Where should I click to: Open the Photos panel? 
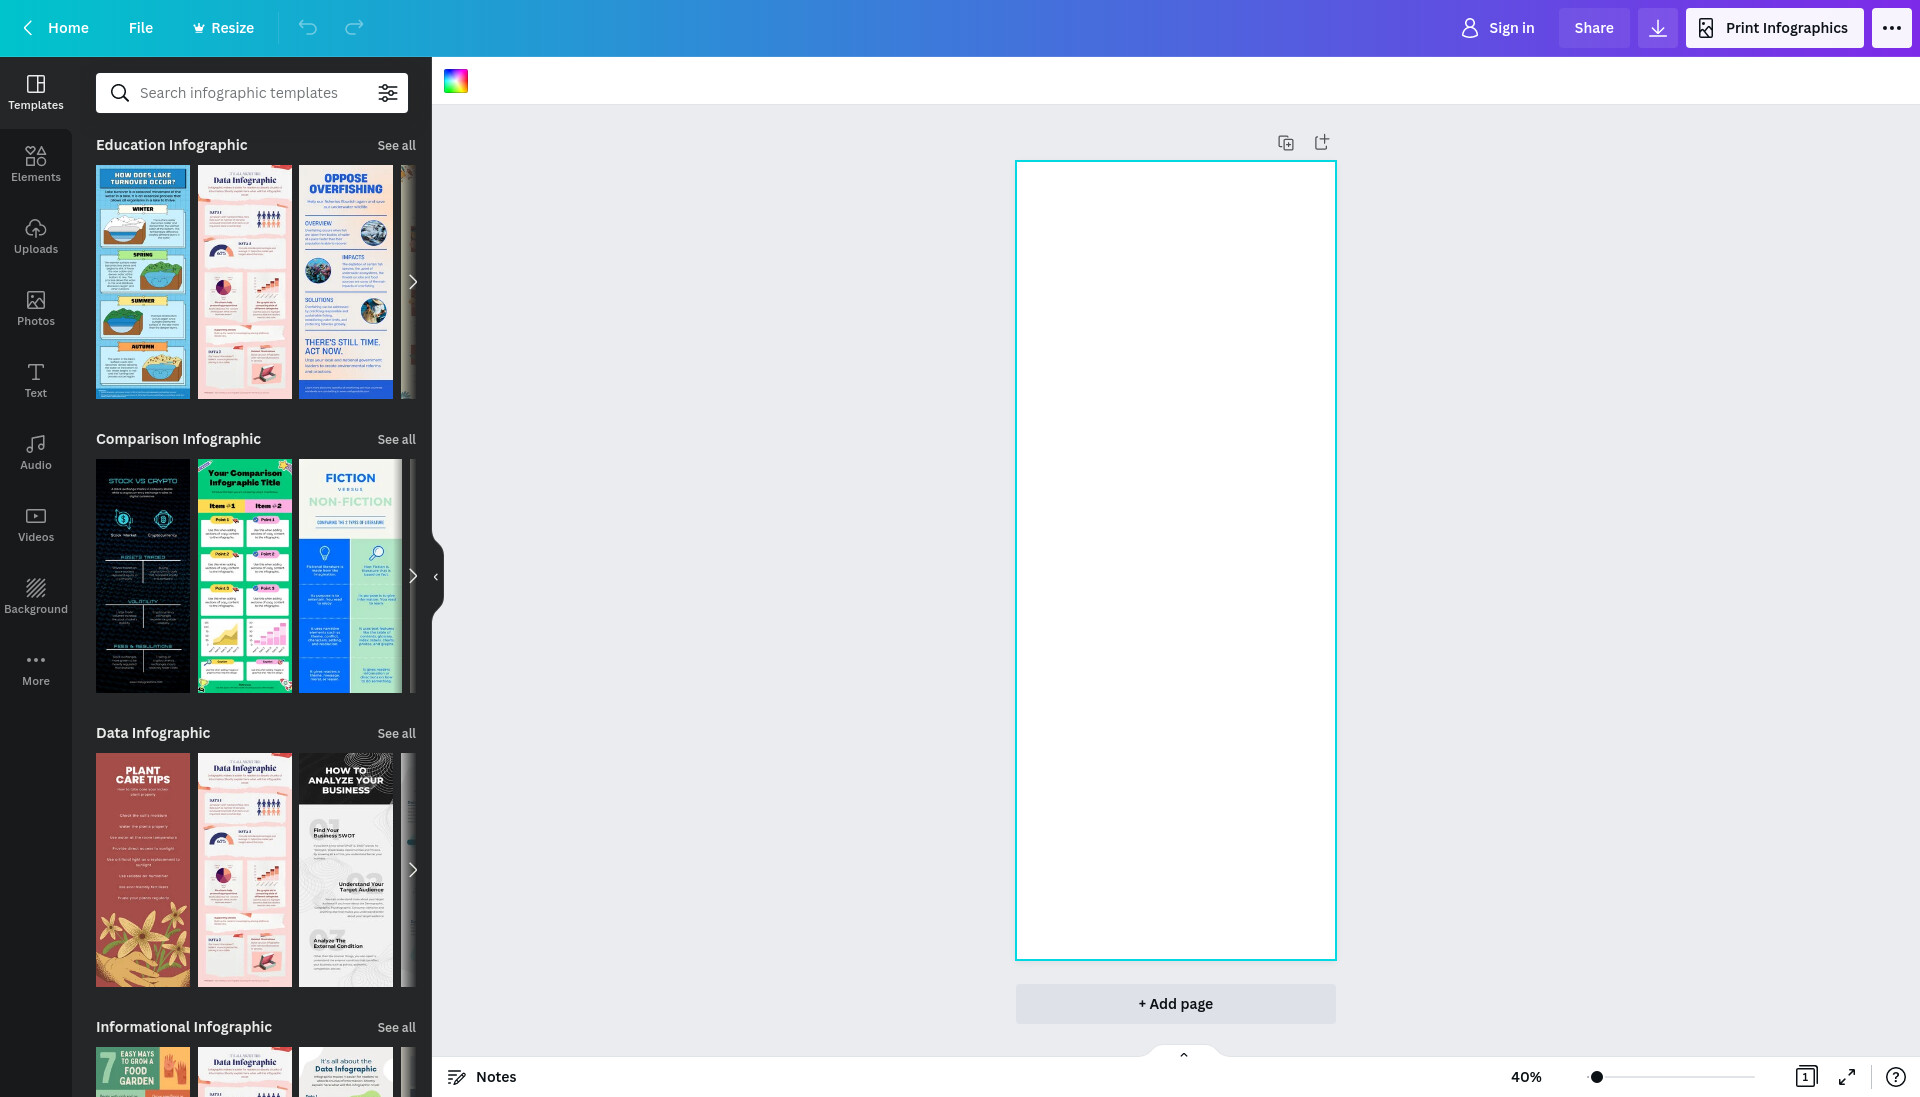[x=36, y=308]
